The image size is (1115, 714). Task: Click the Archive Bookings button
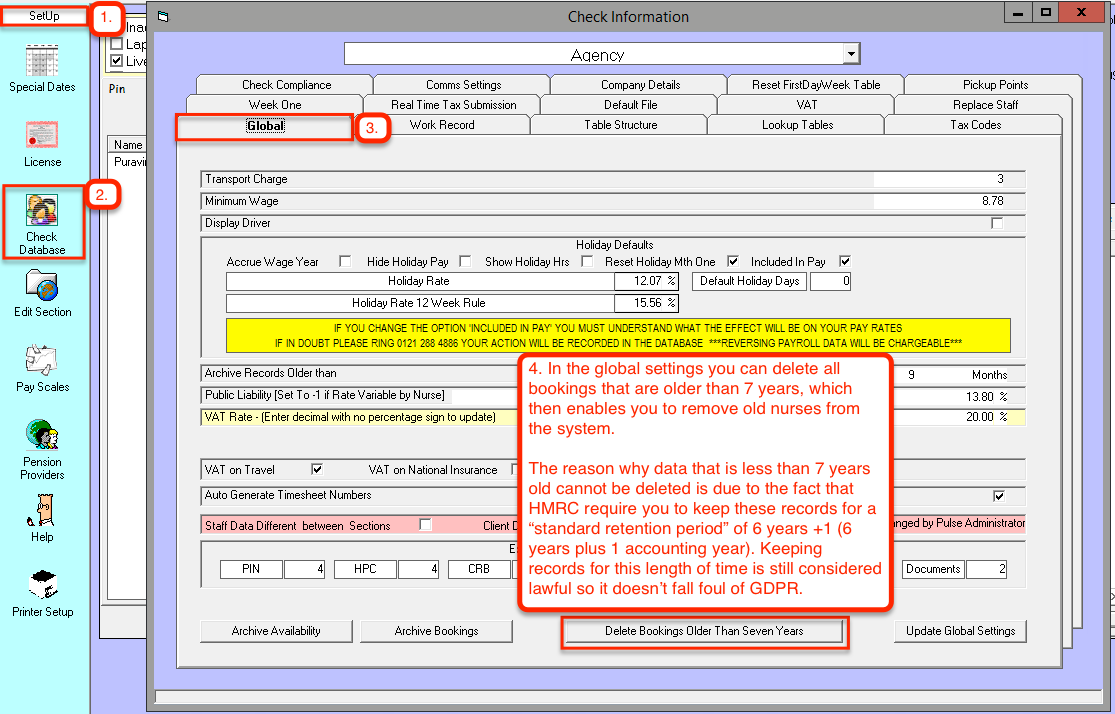(436, 631)
